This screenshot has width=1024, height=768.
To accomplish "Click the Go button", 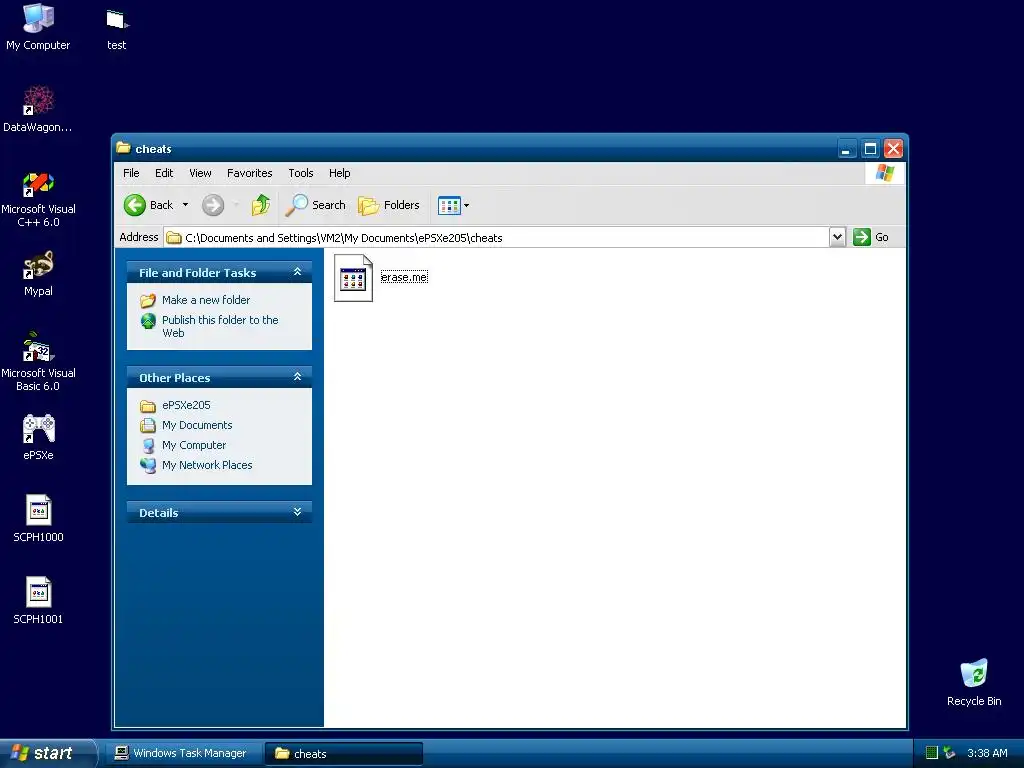I will (x=871, y=237).
